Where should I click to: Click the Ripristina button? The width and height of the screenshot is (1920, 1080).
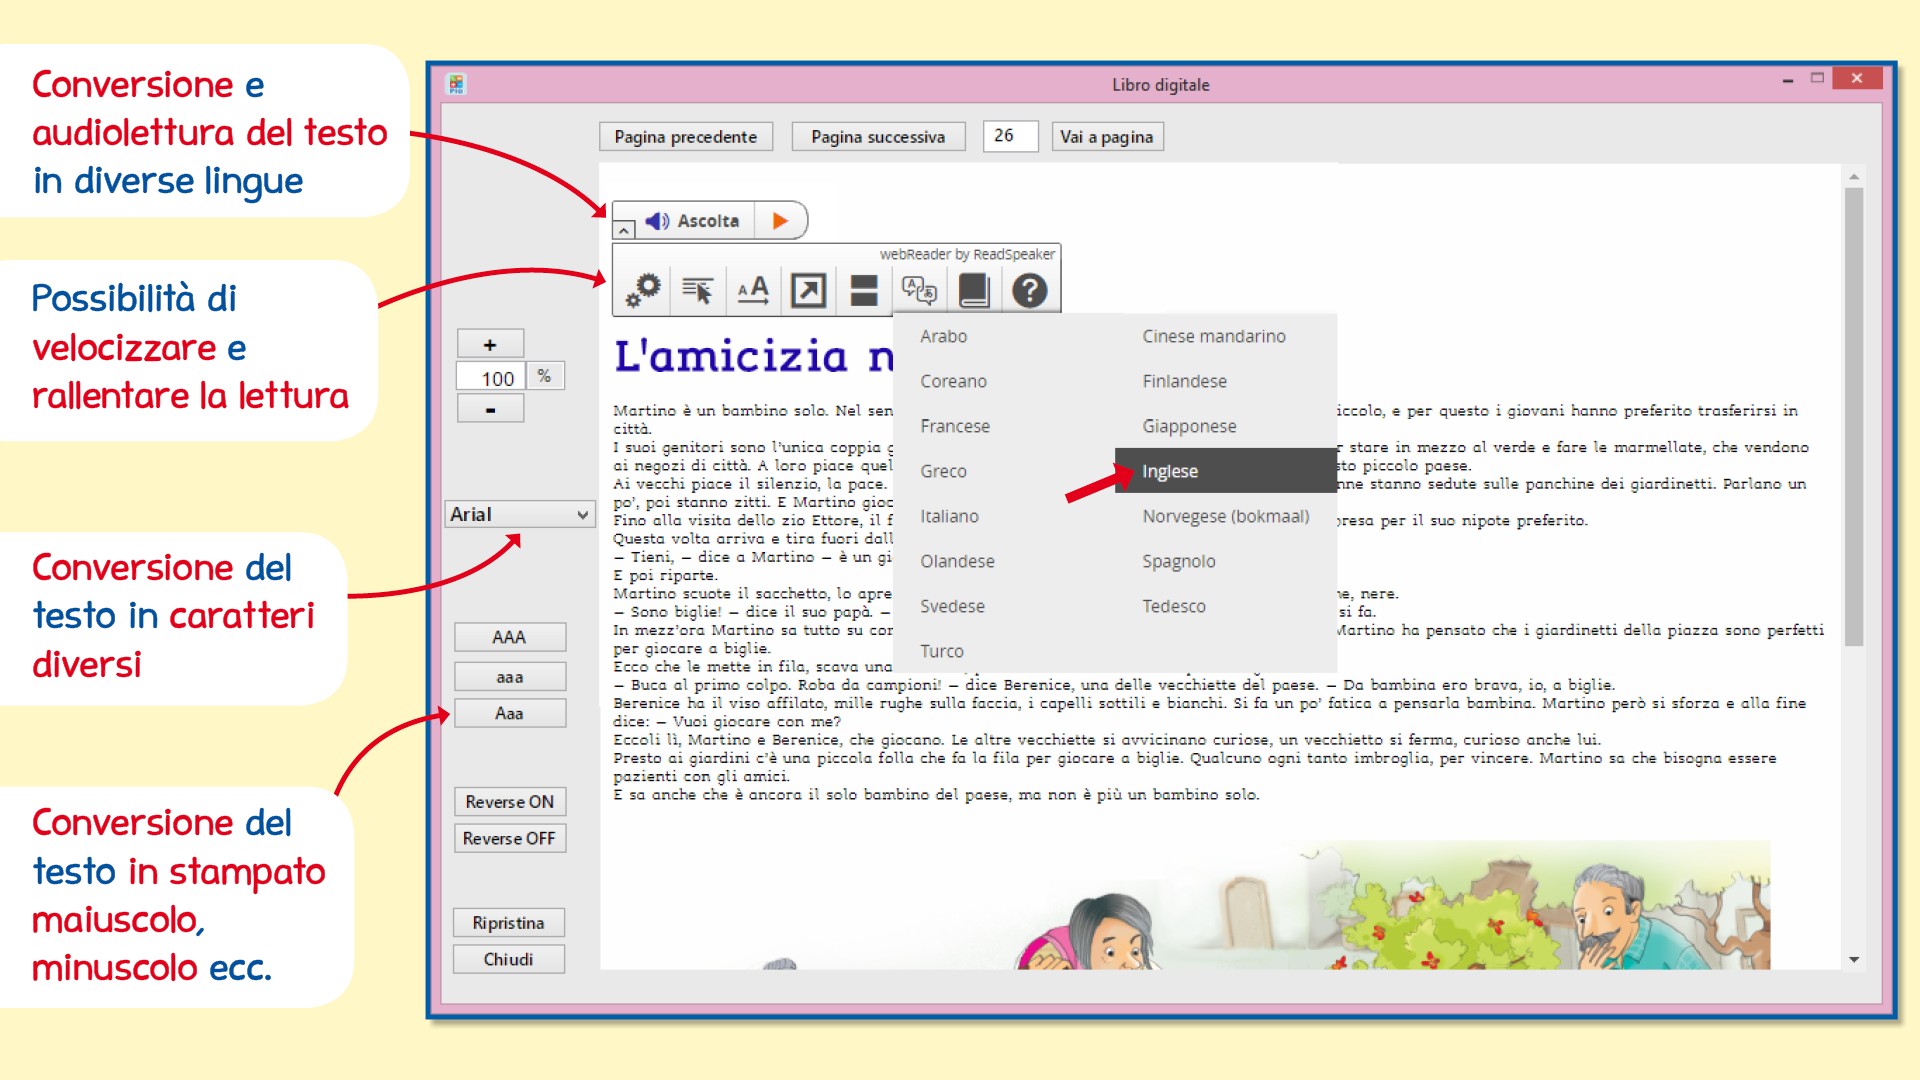pos(509,923)
